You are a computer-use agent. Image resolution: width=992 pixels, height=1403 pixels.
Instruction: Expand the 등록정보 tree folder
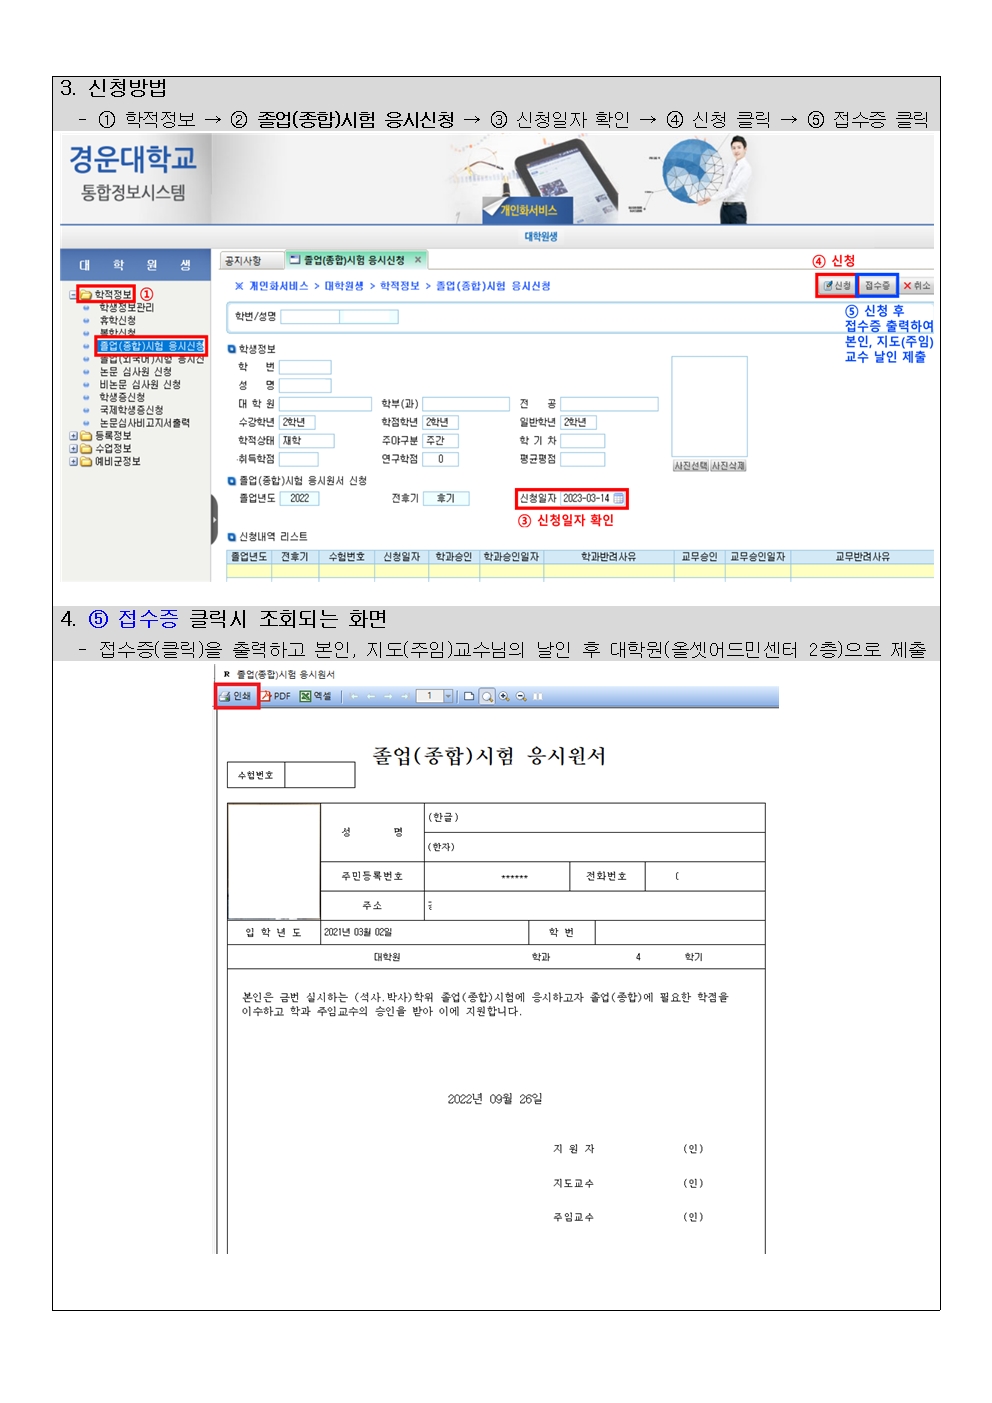74,436
